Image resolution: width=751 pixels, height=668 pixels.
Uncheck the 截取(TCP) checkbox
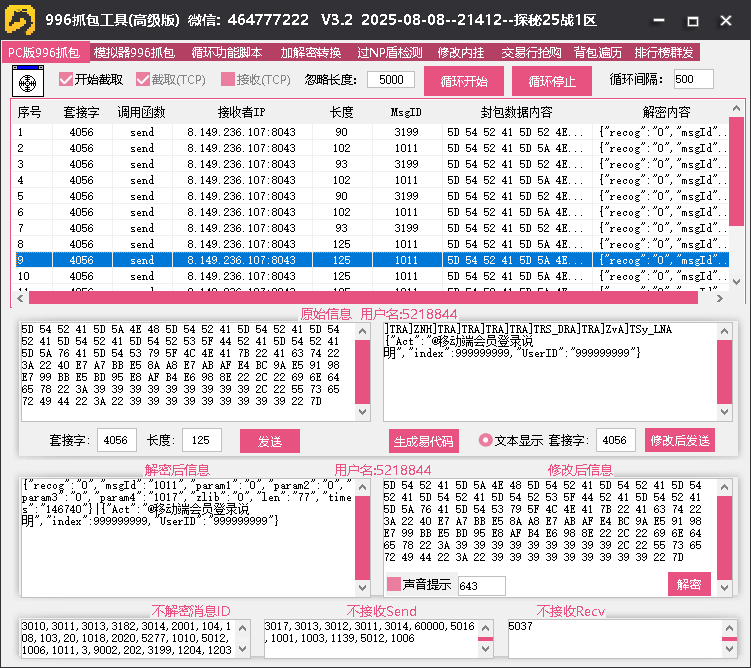click(x=143, y=80)
